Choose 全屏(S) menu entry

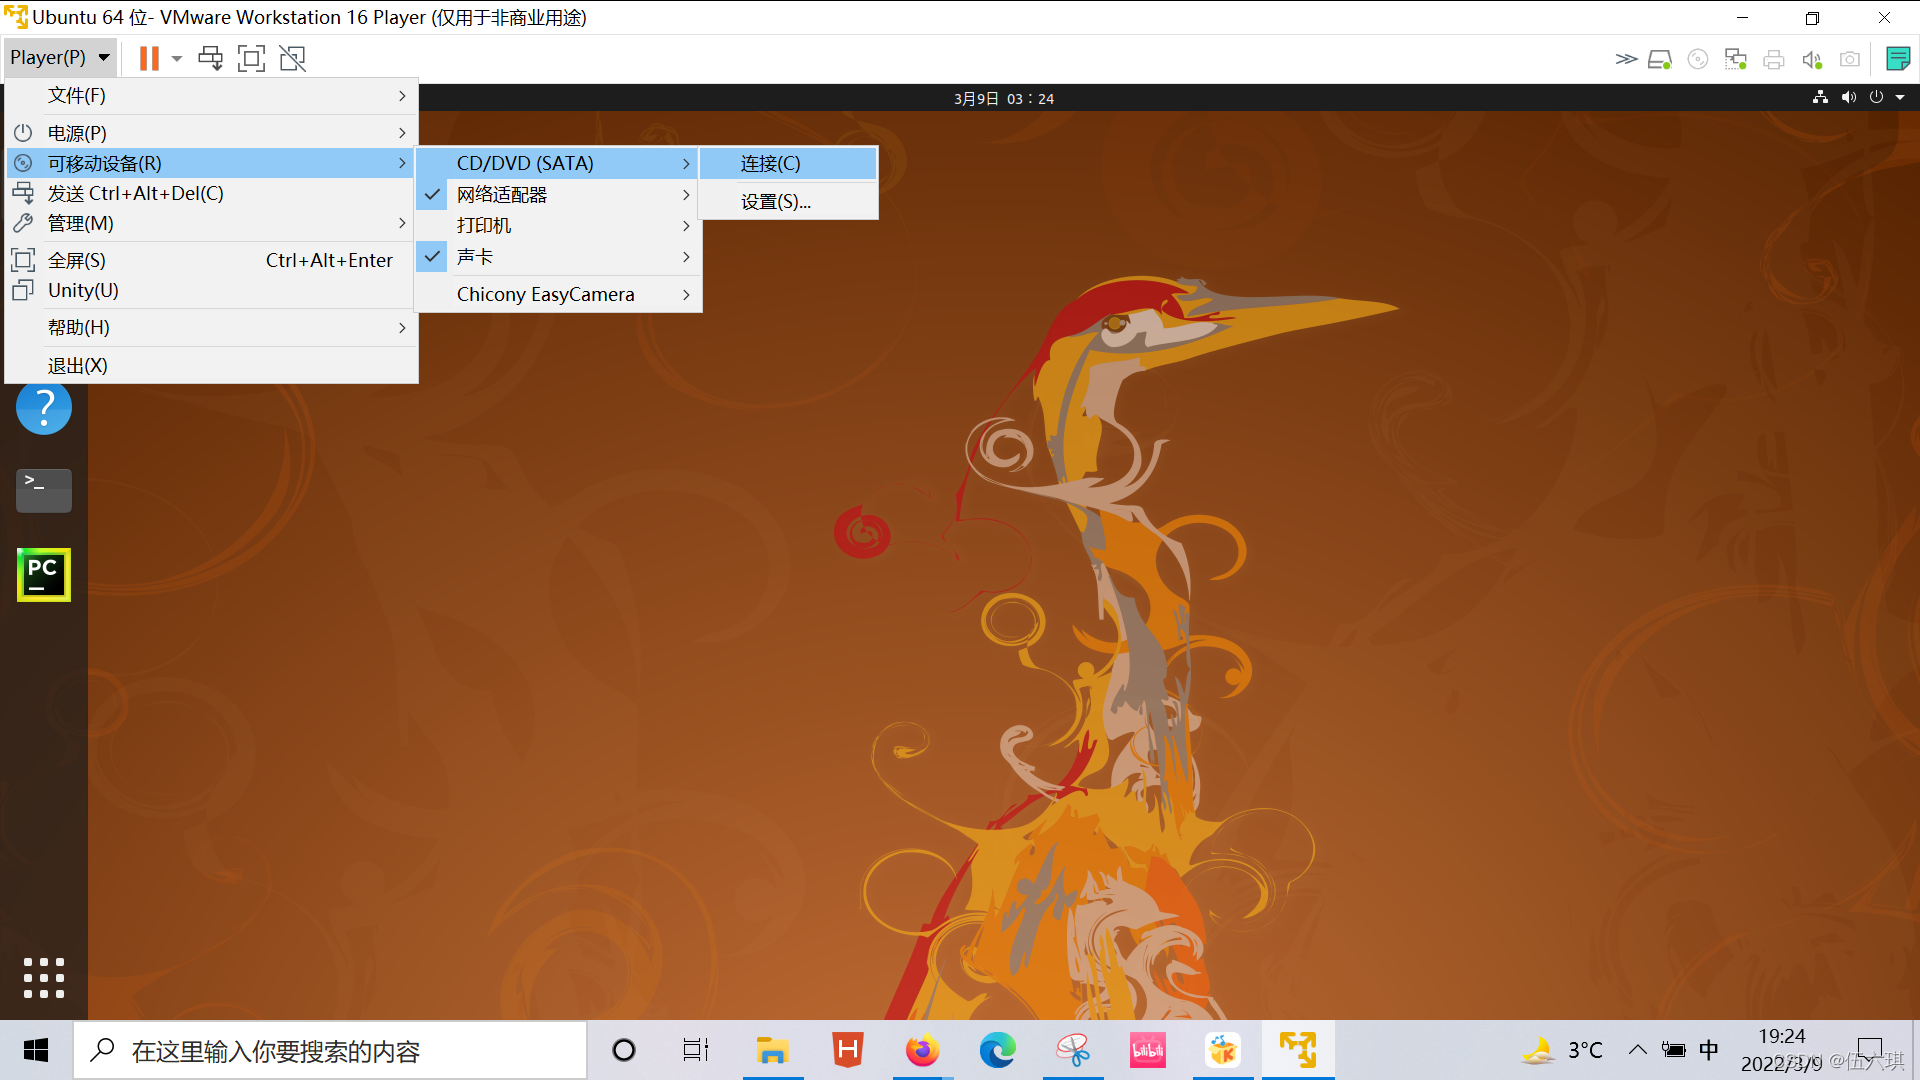[x=211, y=260]
